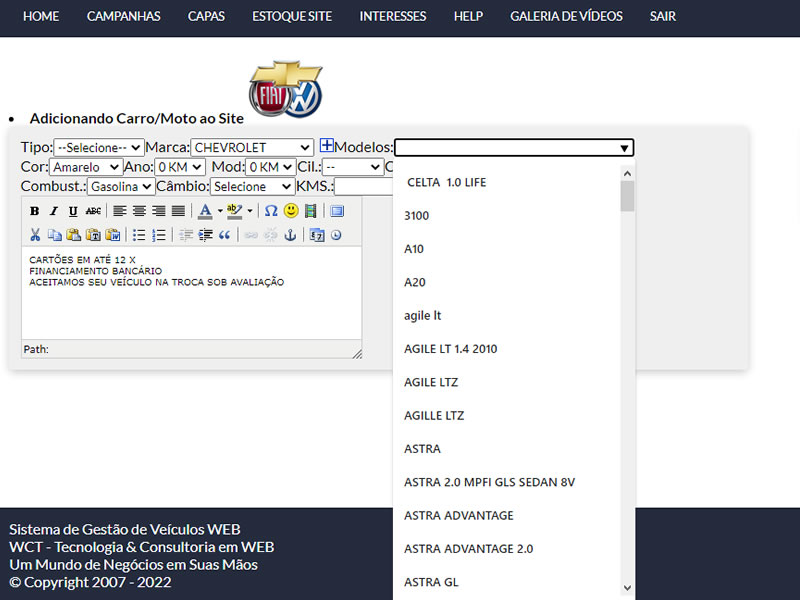Open the Combust. dropdown showing Gasolina

(x=121, y=186)
